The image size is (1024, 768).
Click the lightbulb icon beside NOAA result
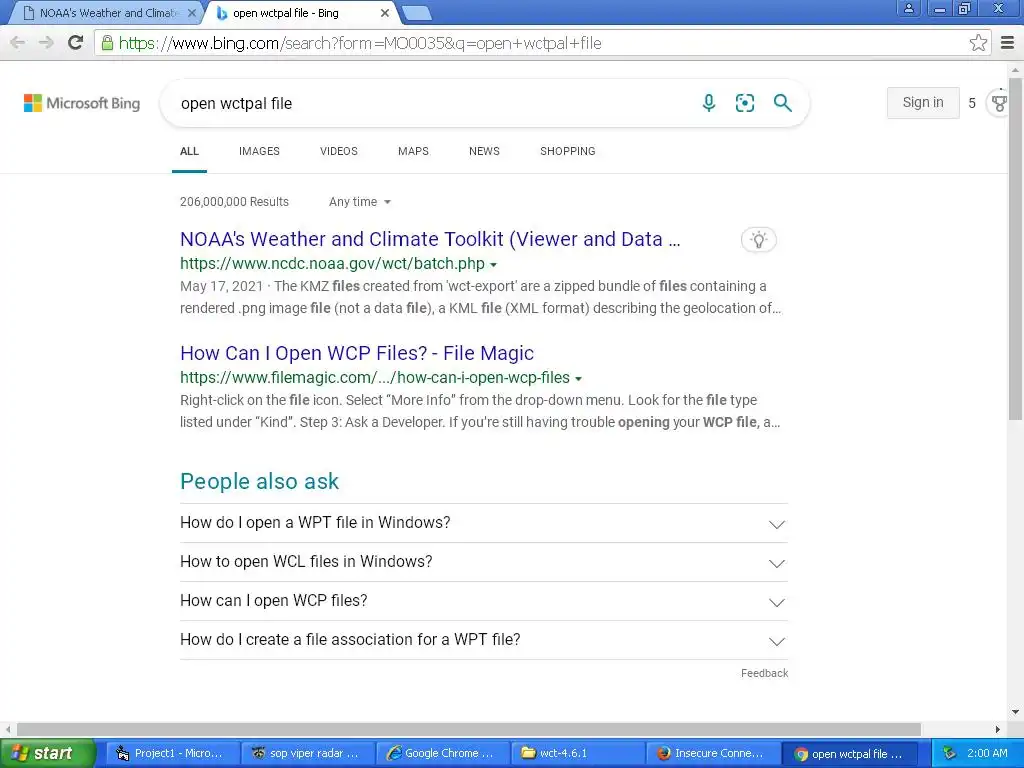point(758,240)
